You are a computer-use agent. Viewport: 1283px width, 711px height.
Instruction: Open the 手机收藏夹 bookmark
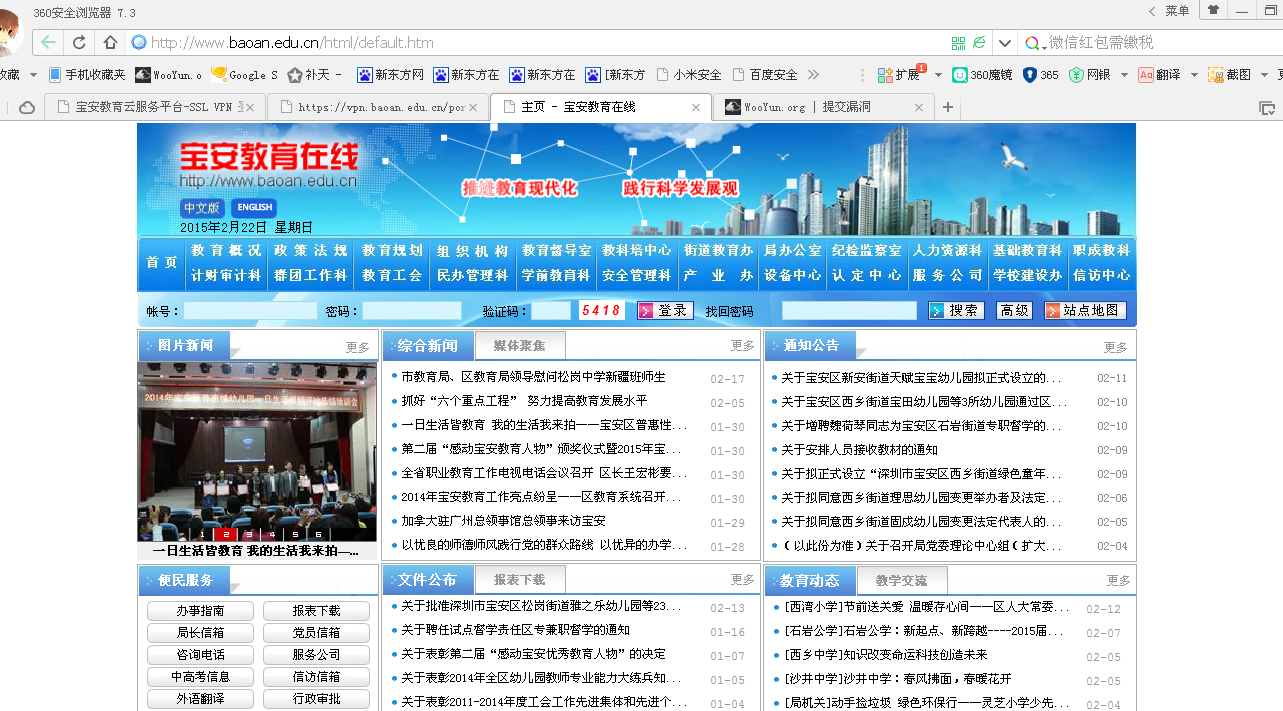pyautogui.click(x=85, y=75)
